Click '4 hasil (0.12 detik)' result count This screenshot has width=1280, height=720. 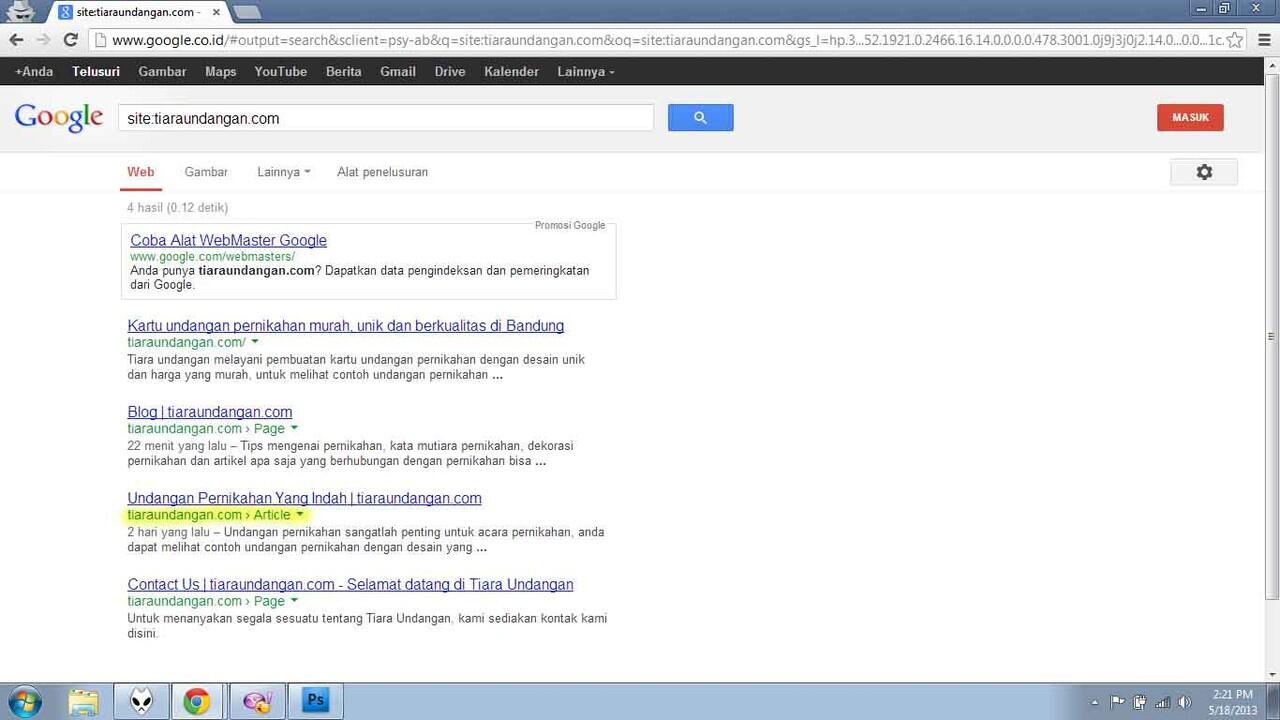click(x=177, y=208)
